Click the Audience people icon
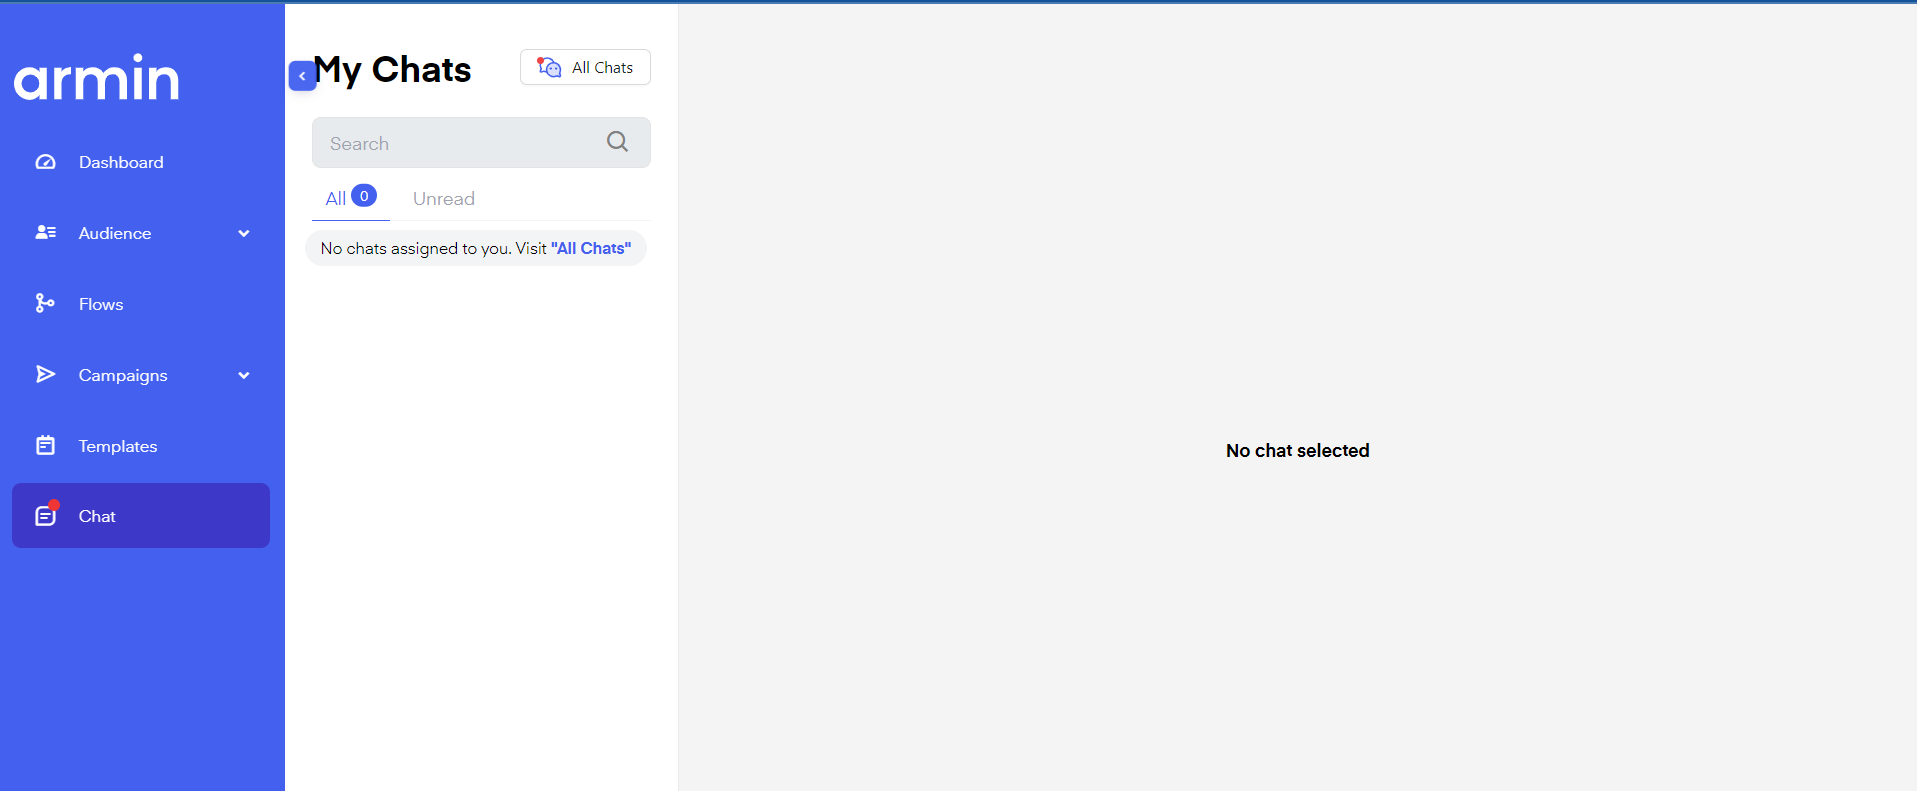Image resolution: width=1917 pixels, height=791 pixels. 45,233
